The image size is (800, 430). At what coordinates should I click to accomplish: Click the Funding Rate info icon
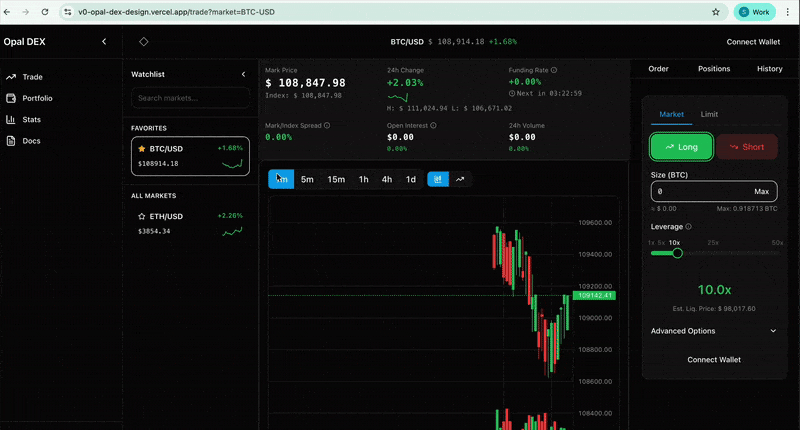pyautogui.click(x=554, y=70)
